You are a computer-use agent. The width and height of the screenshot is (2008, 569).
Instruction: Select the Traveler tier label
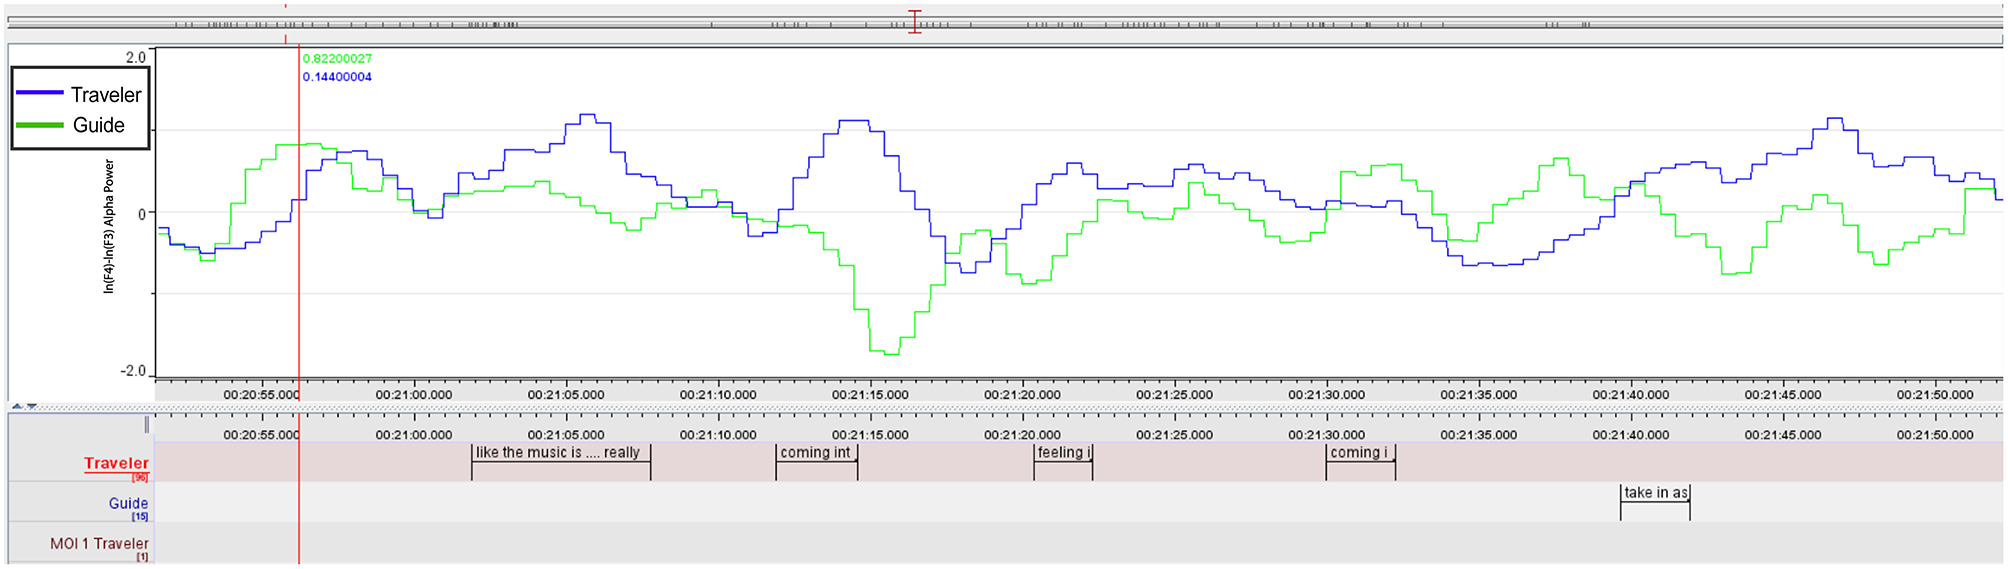click(x=116, y=463)
